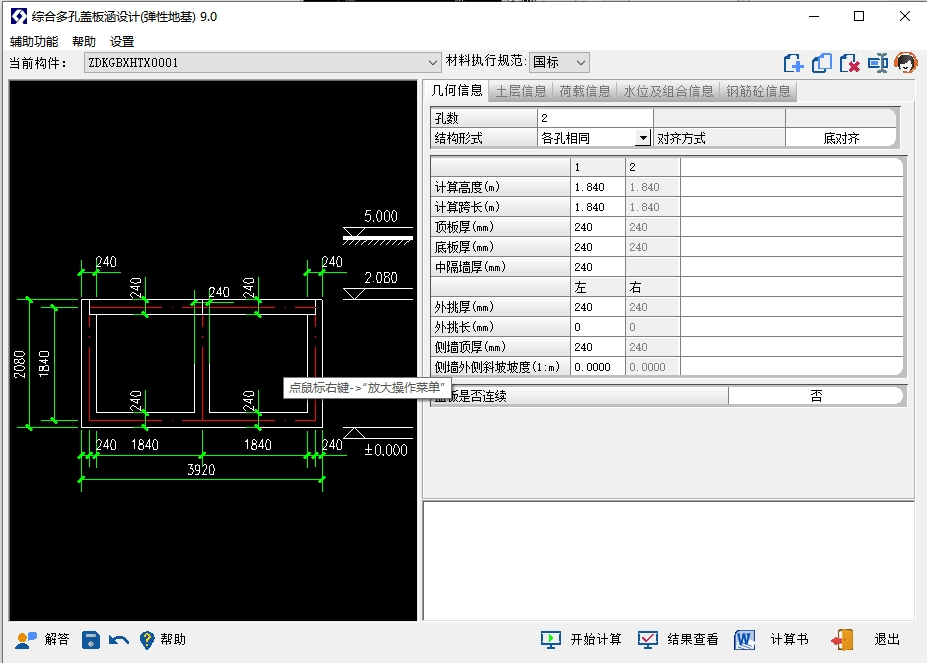Screen dimensions: 927x663
Task: Open the 辅助功能 menu
Action: coord(34,42)
